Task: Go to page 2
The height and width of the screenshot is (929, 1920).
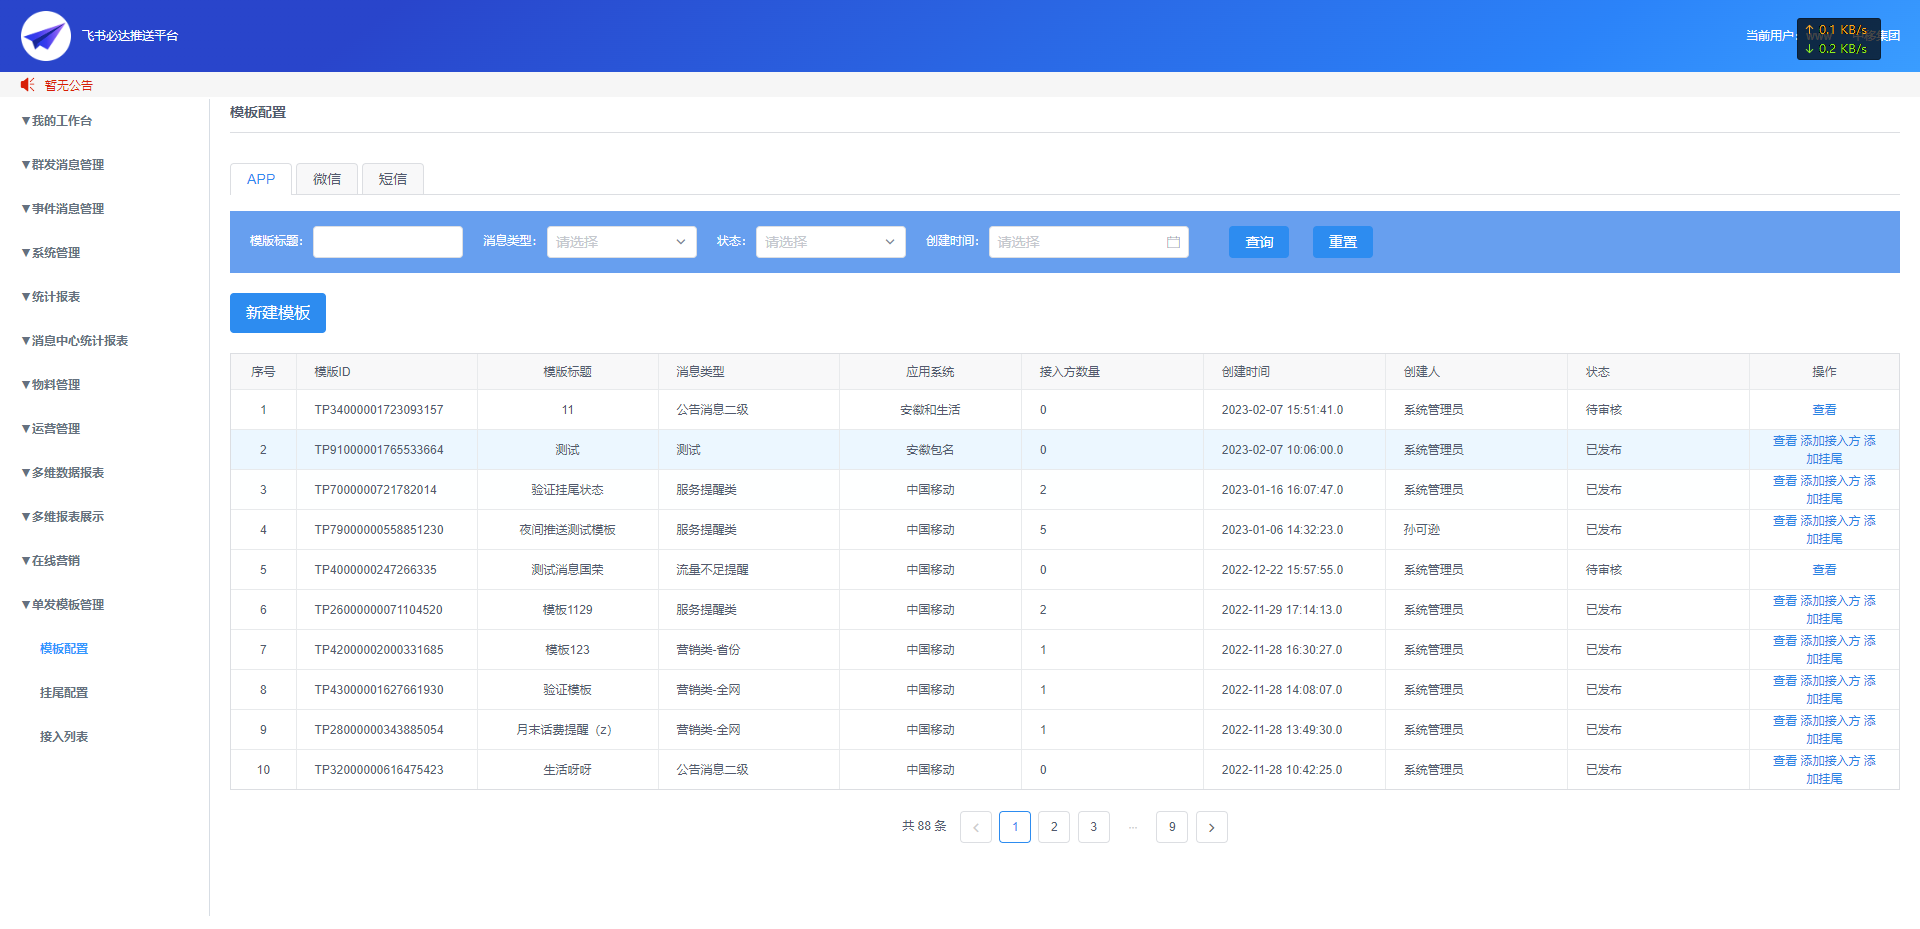Action: pyautogui.click(x=1054, y=827)
